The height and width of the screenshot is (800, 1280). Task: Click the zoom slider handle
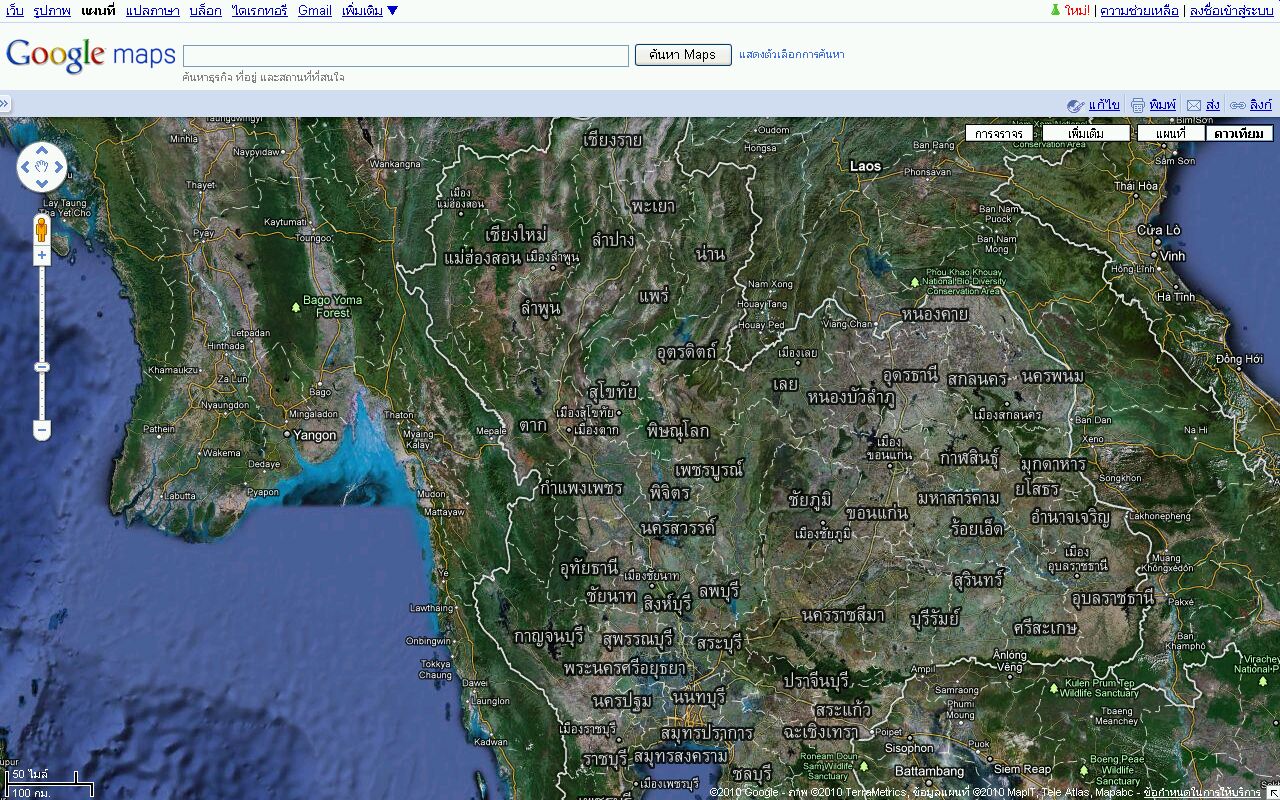(42, 367)
